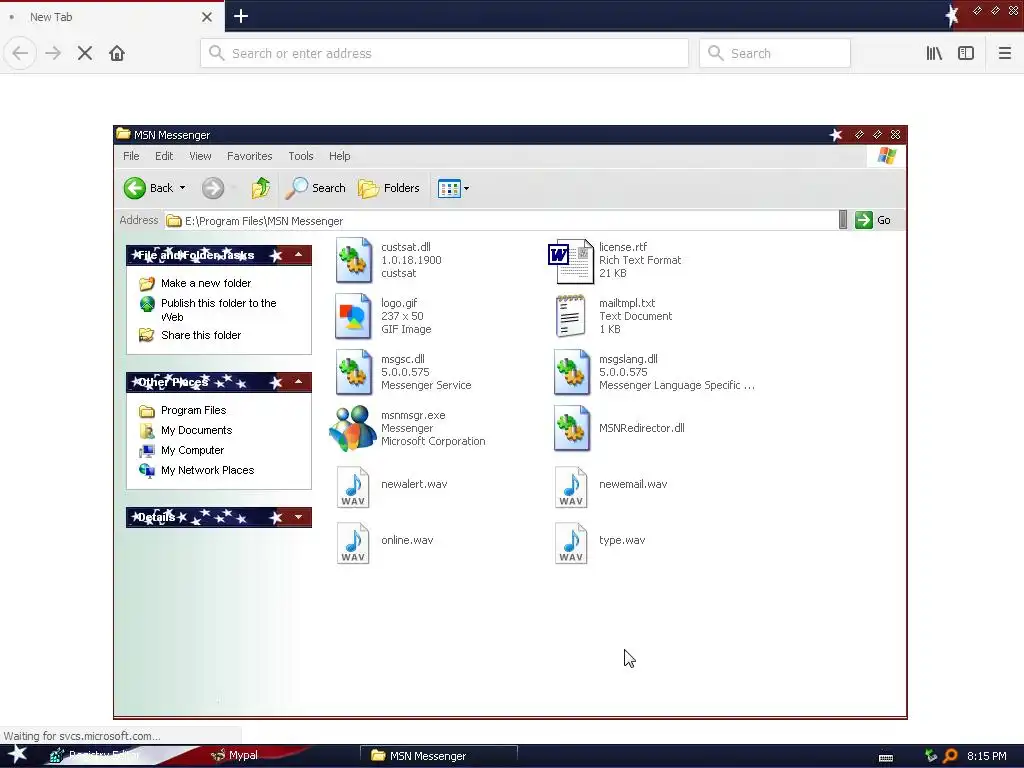Open the browser Library icon
Image resolution: width=1024 pixels, height=768 pixels.
pos(934,53)
